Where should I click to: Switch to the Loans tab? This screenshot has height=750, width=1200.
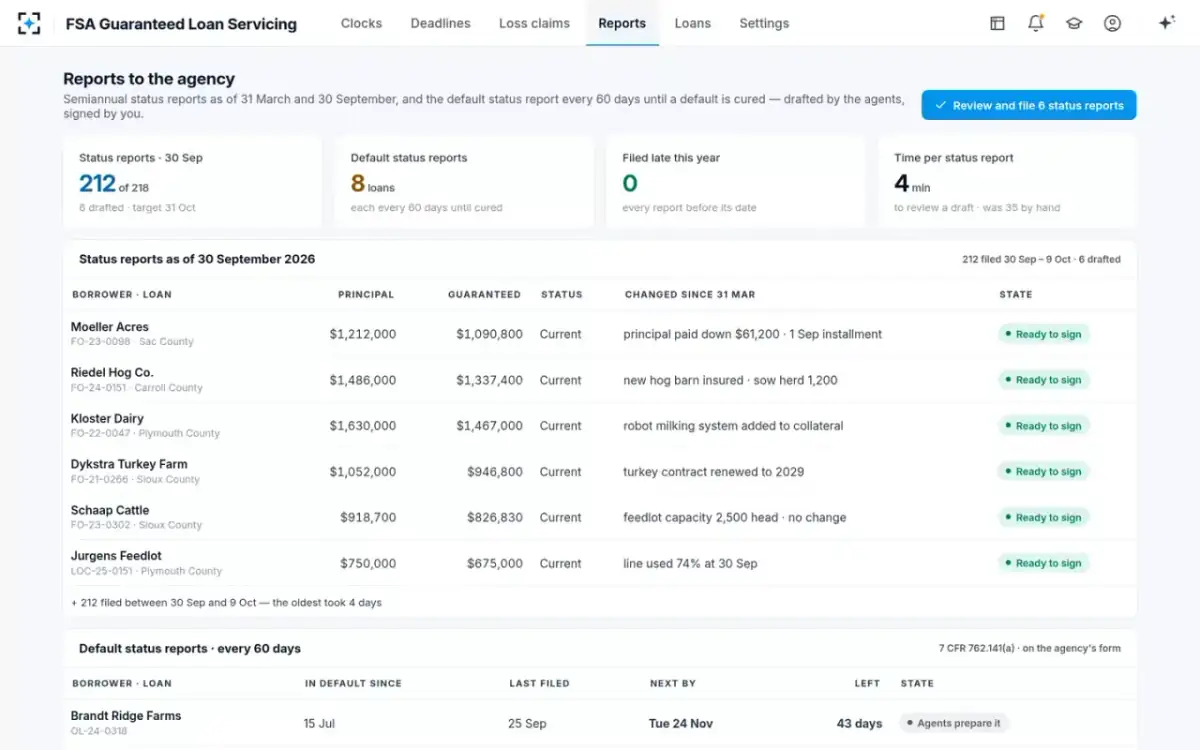tap(692, 23)
